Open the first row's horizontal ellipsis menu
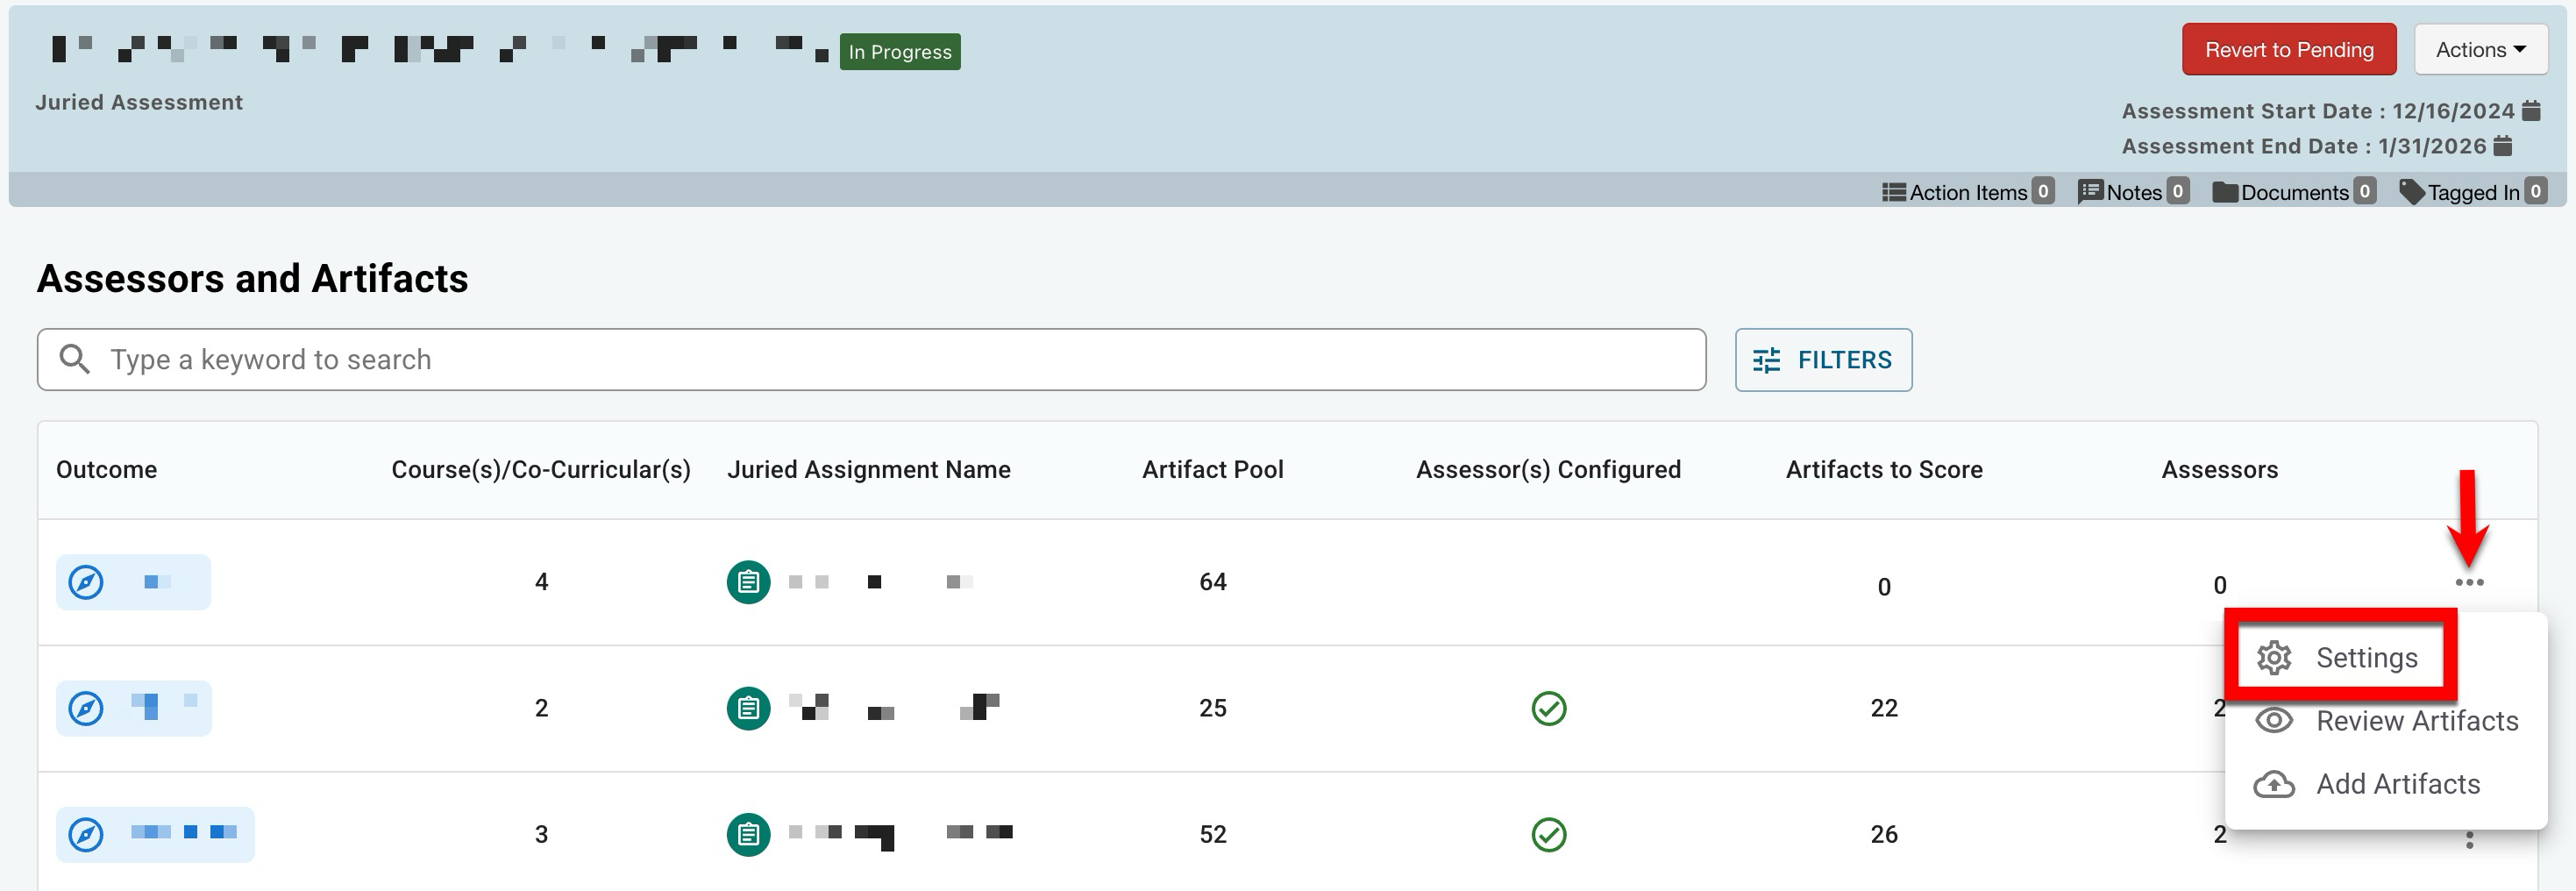 (2468, 582)
